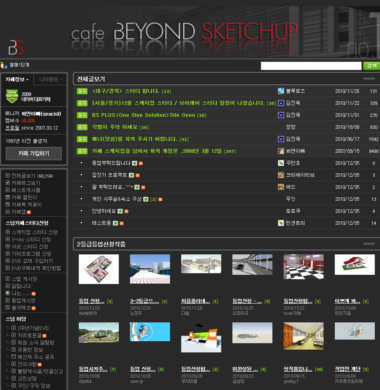The height and width of the screenshot is (390, 380).
Task: Open 등업게시판 in the sidebar
Action: 23,300
